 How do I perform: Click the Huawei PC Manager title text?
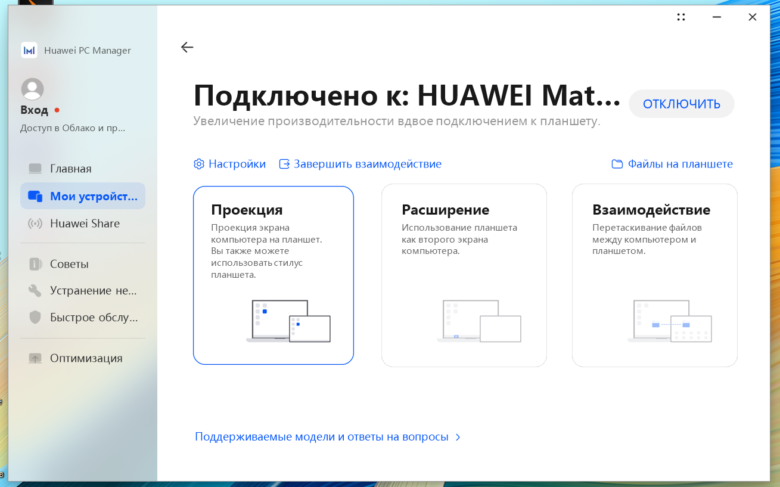click(88, 50)
